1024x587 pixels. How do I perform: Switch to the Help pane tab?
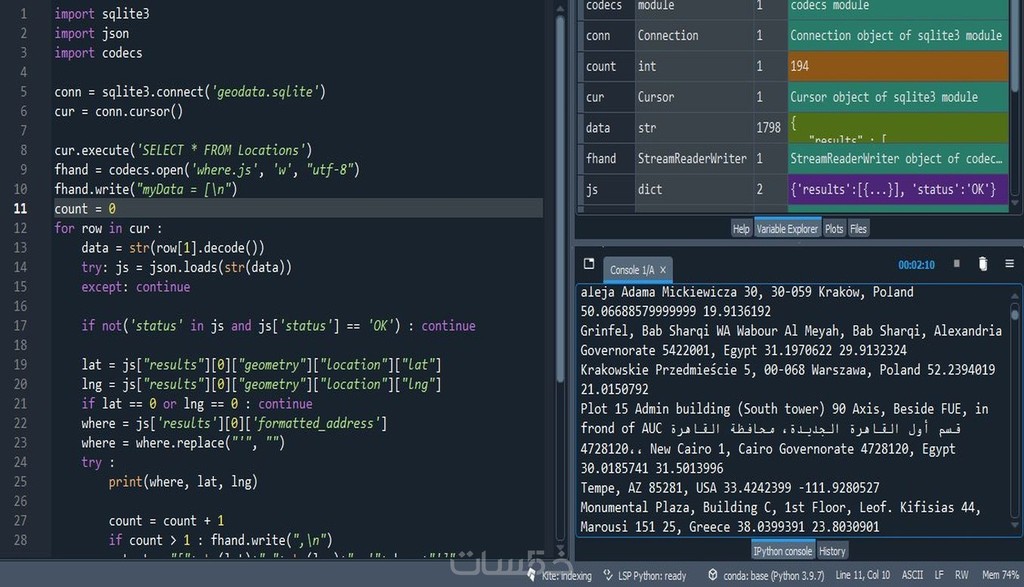[741, 229]
